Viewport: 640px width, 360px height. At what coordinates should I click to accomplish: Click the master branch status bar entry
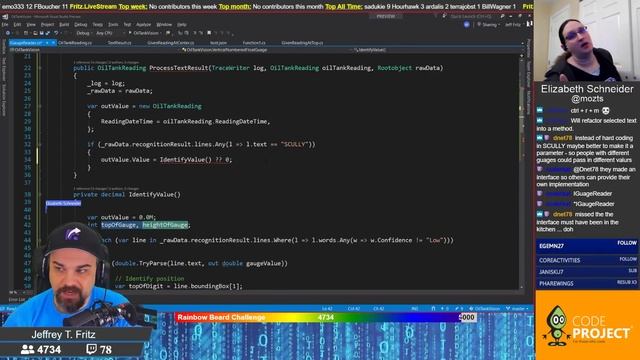coord(518,309)
